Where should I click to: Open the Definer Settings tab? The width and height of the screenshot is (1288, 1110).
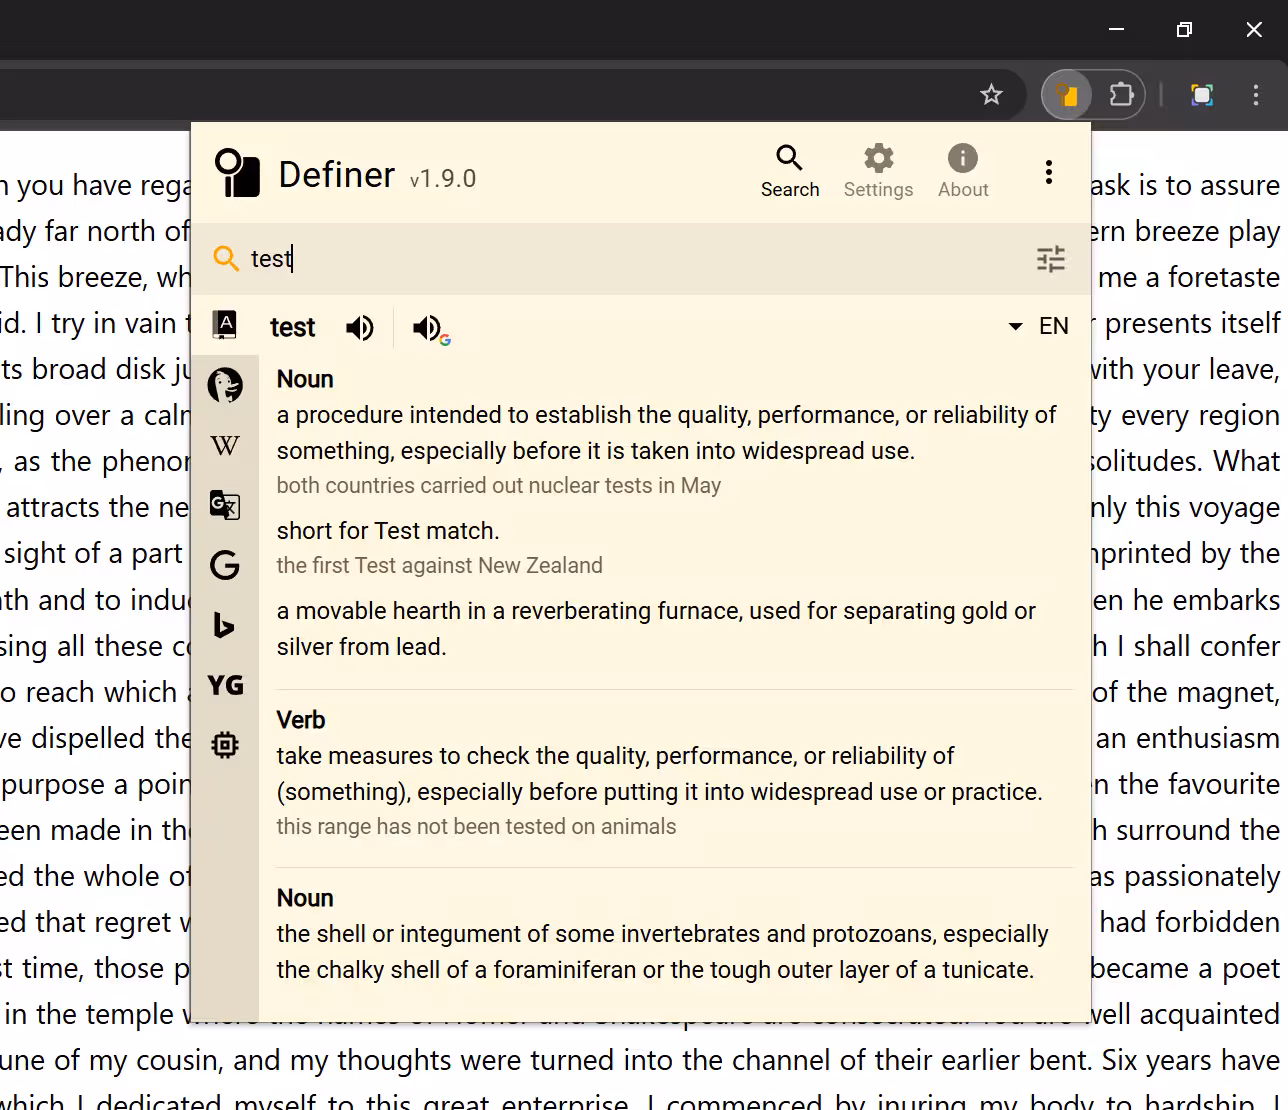pyautogui.click(x=878, y=172)
